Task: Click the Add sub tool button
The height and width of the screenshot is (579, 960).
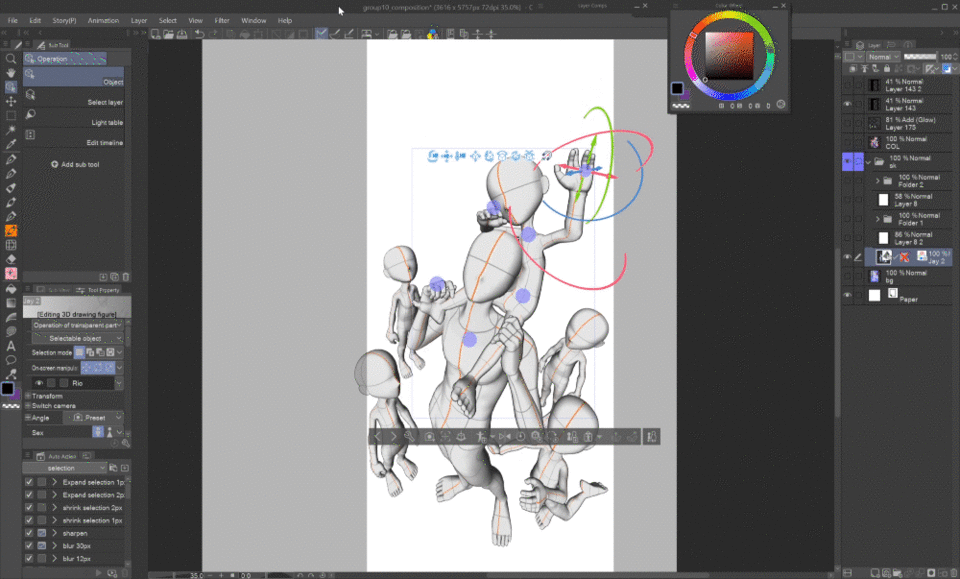Action: [x=75, y=164]
